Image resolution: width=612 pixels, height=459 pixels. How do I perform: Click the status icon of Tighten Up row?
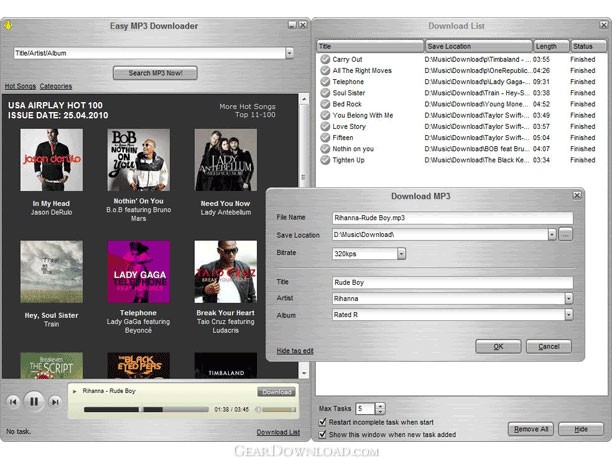click(x=325, y=160)
